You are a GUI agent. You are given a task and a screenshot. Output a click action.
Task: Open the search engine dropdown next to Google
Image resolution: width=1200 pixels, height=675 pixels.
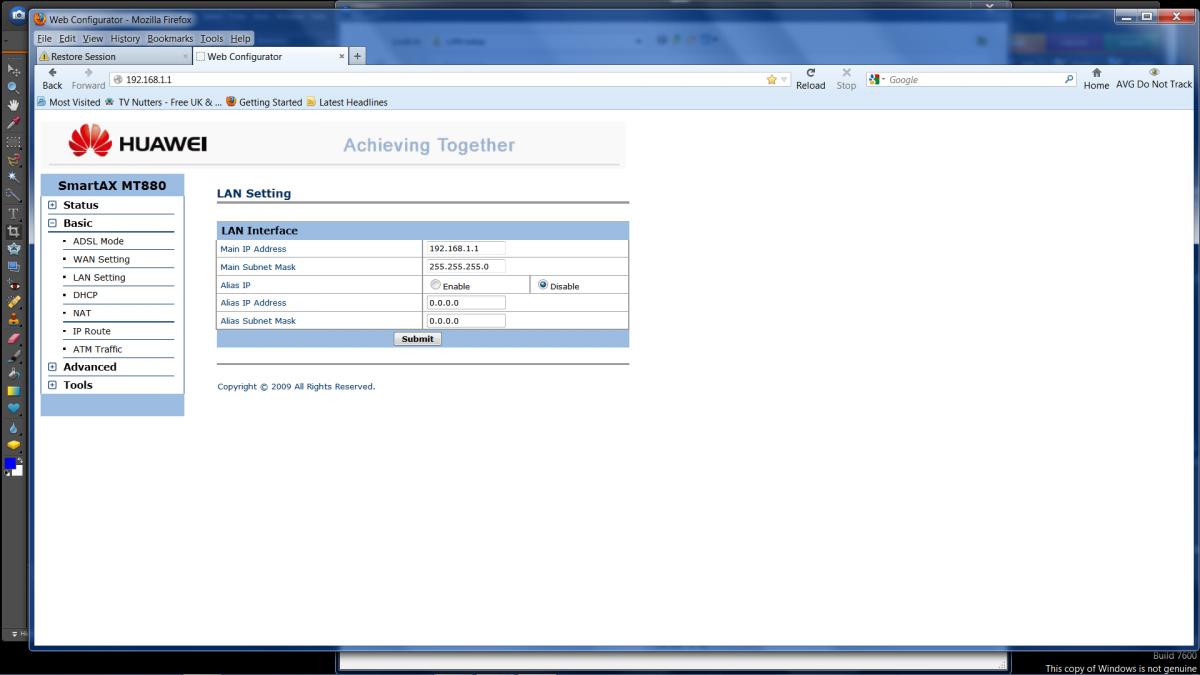(x=877, y=80)
